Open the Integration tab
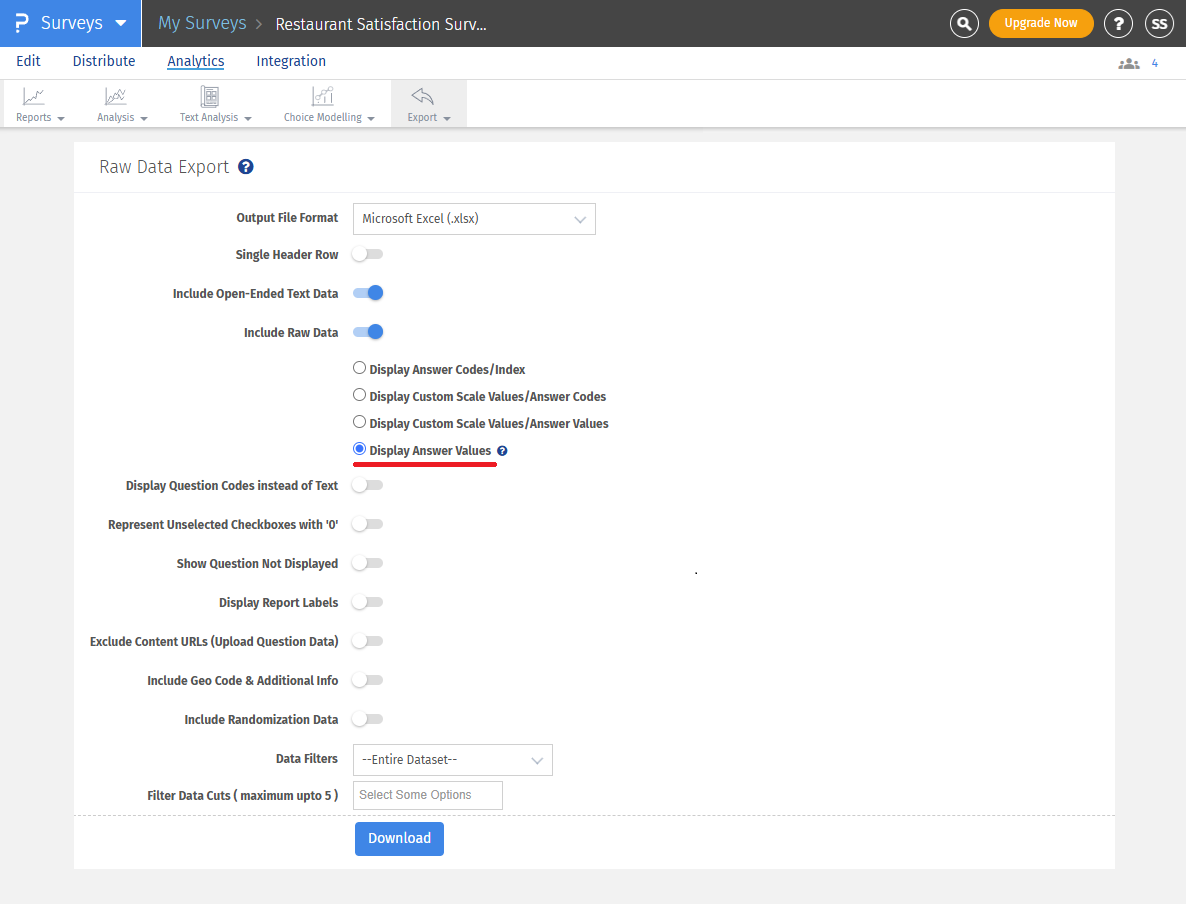Screen dimensions: 1186x904 coord(291,61)
